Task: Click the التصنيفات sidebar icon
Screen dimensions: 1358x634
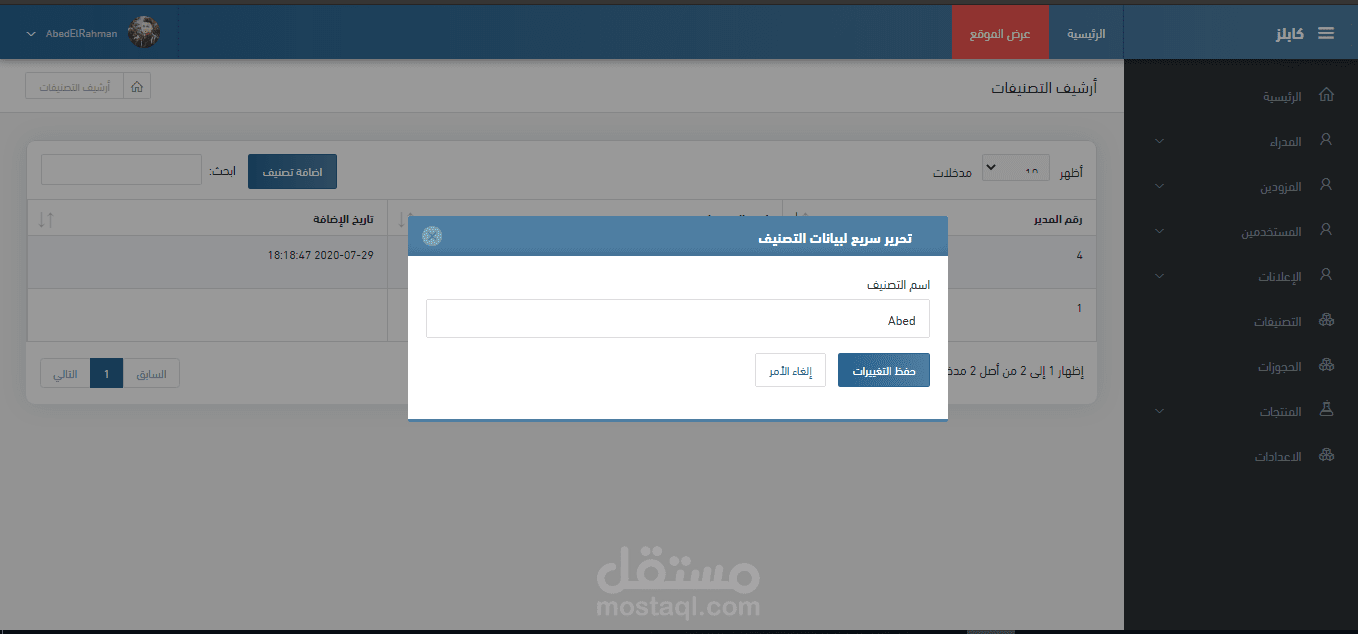Action: (1327, 321)
